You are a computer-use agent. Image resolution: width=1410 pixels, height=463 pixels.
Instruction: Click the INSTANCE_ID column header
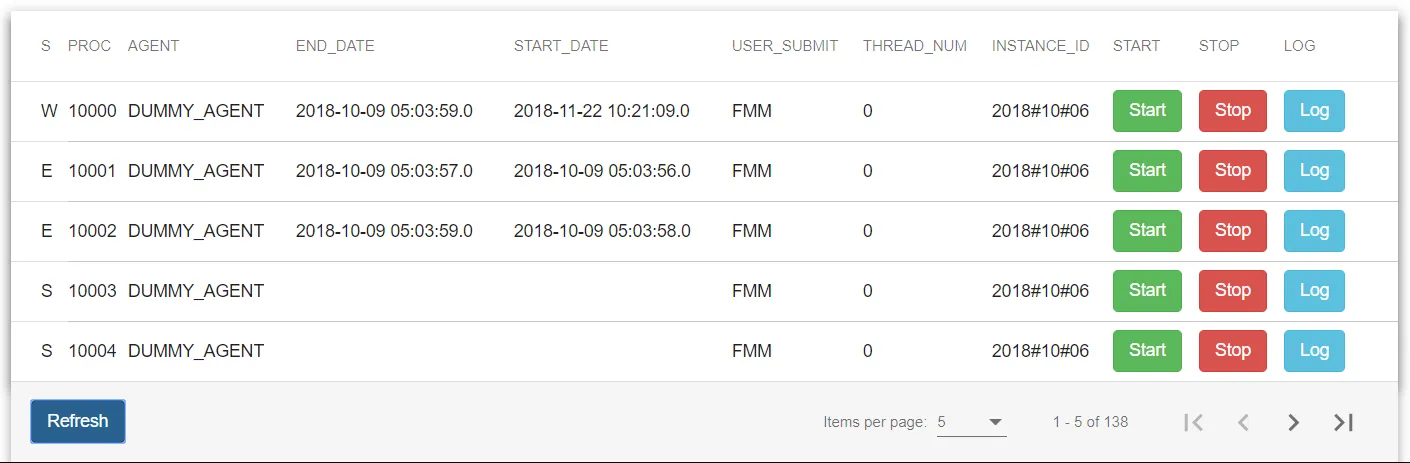1040,46
